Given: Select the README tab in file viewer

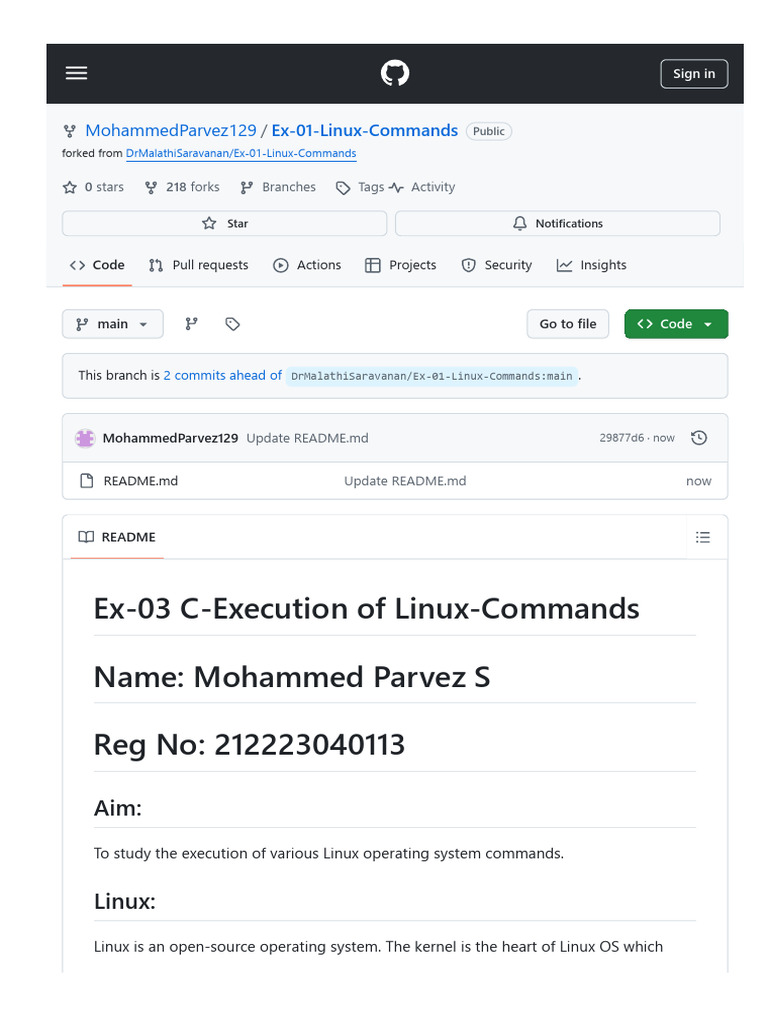Looking at the screenshot, I should [x=117, y=537].
